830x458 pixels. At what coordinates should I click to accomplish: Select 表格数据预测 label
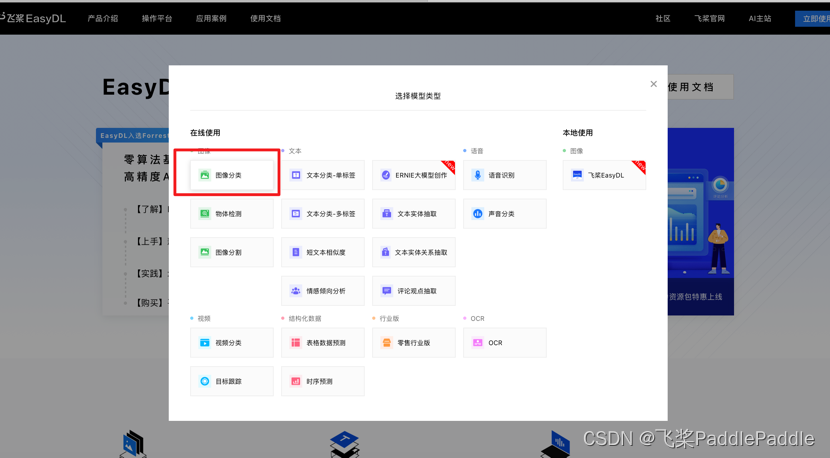click(326, 343)
